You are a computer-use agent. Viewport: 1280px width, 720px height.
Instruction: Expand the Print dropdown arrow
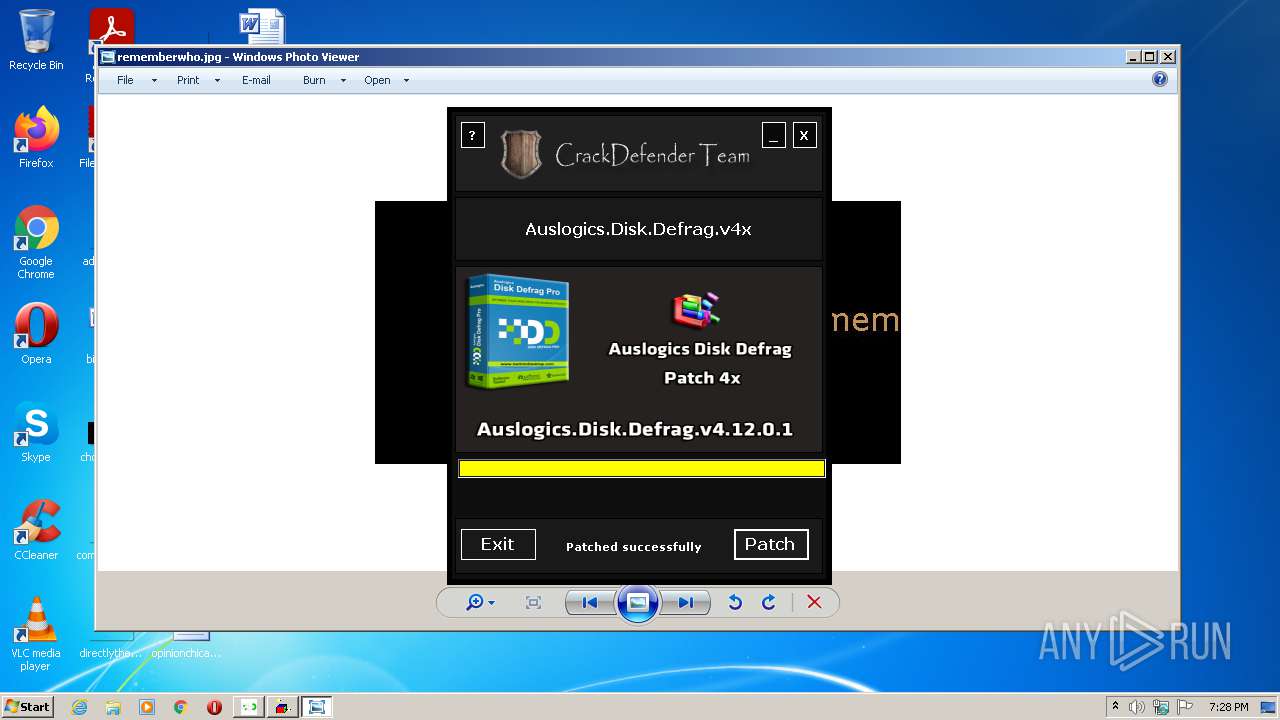(217, 81)
